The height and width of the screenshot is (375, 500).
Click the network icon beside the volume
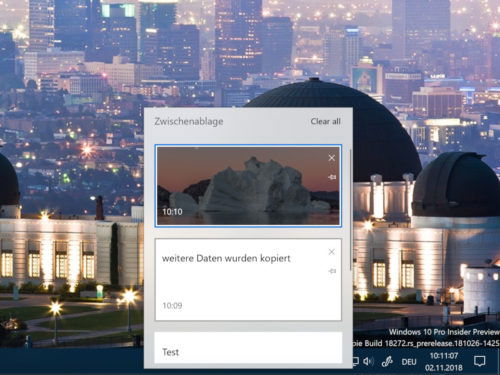356,361
